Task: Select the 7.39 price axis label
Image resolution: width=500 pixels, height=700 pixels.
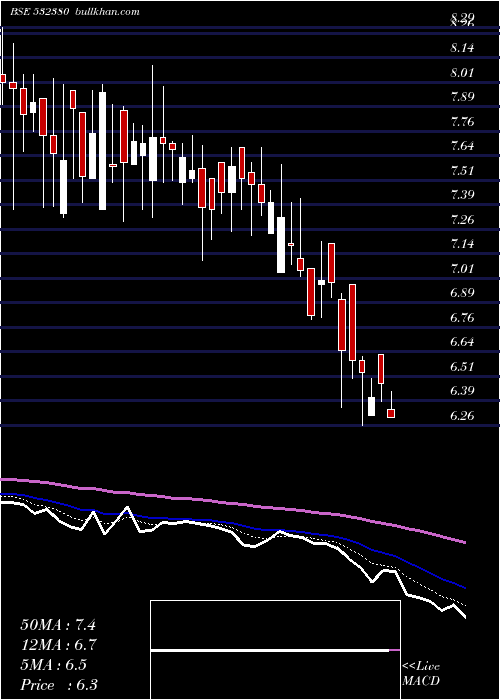Action: (x=462, y=195)
